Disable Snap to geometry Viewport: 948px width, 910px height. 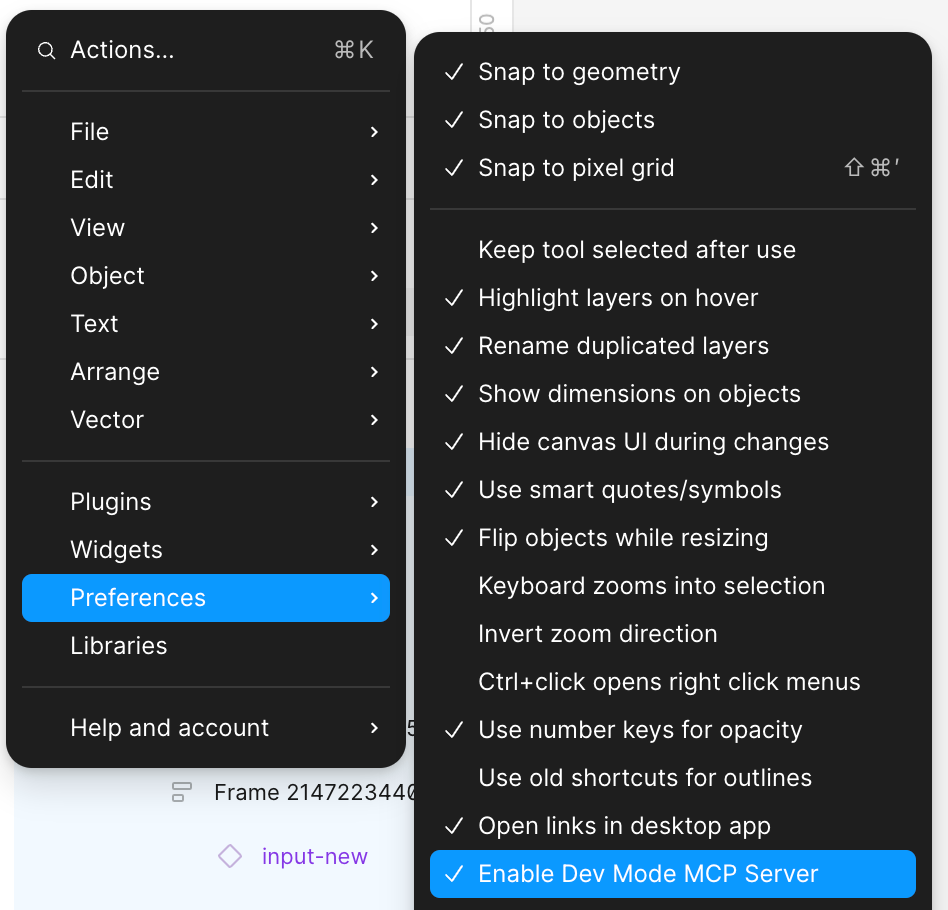point(579,72)
